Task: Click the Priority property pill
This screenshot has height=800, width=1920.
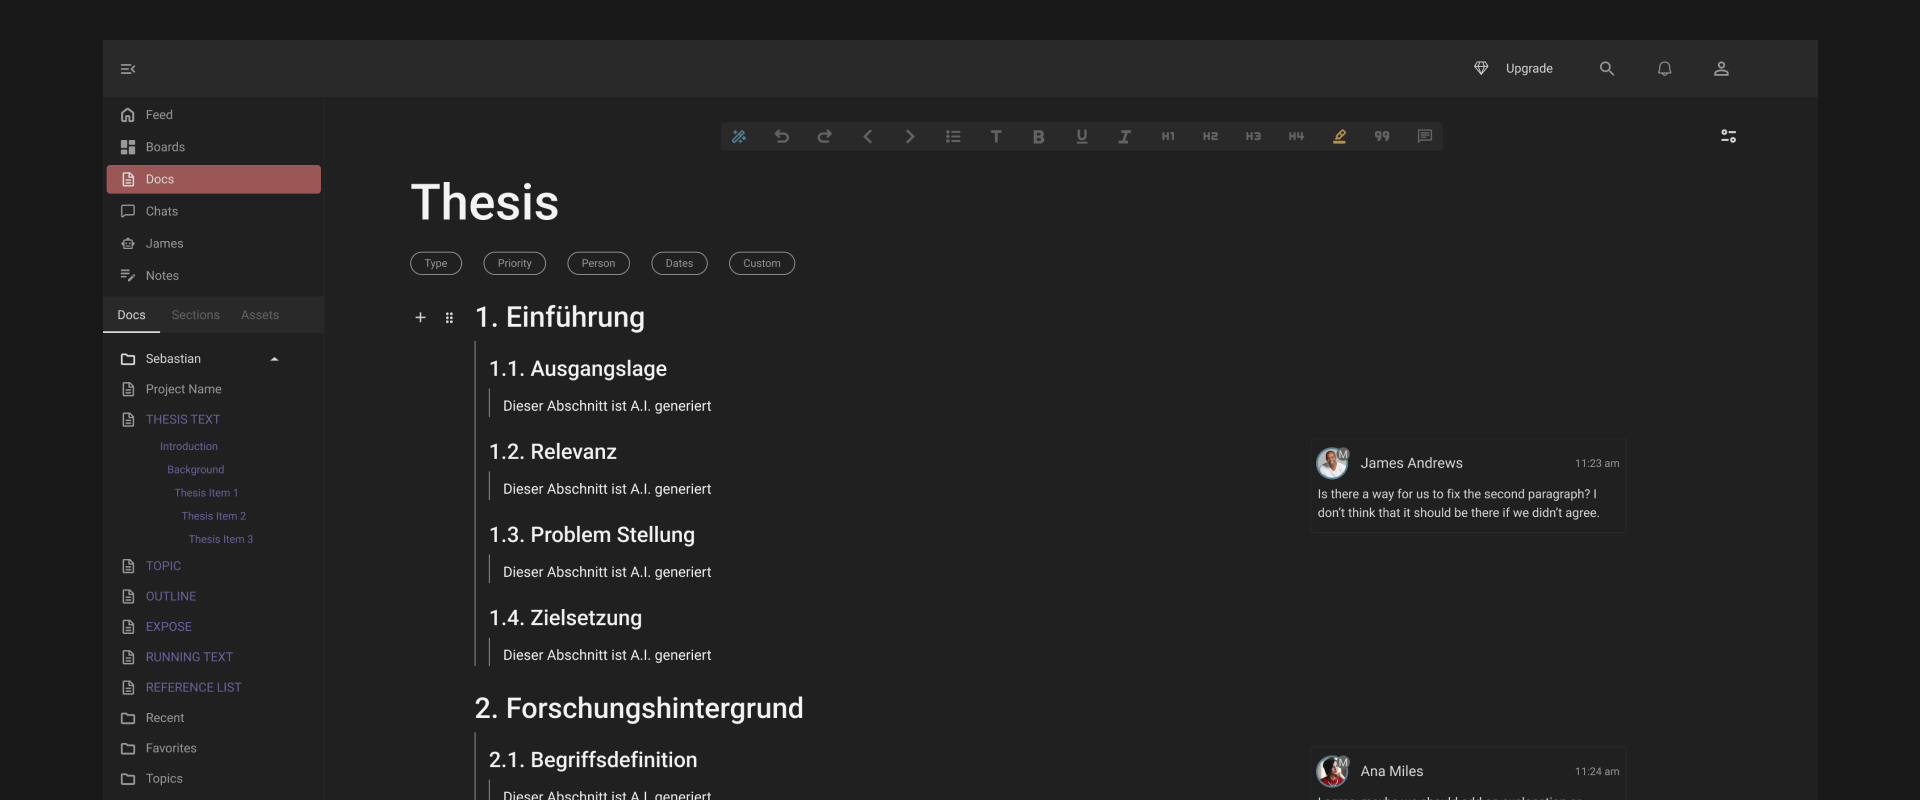Action: pos(515,263)
